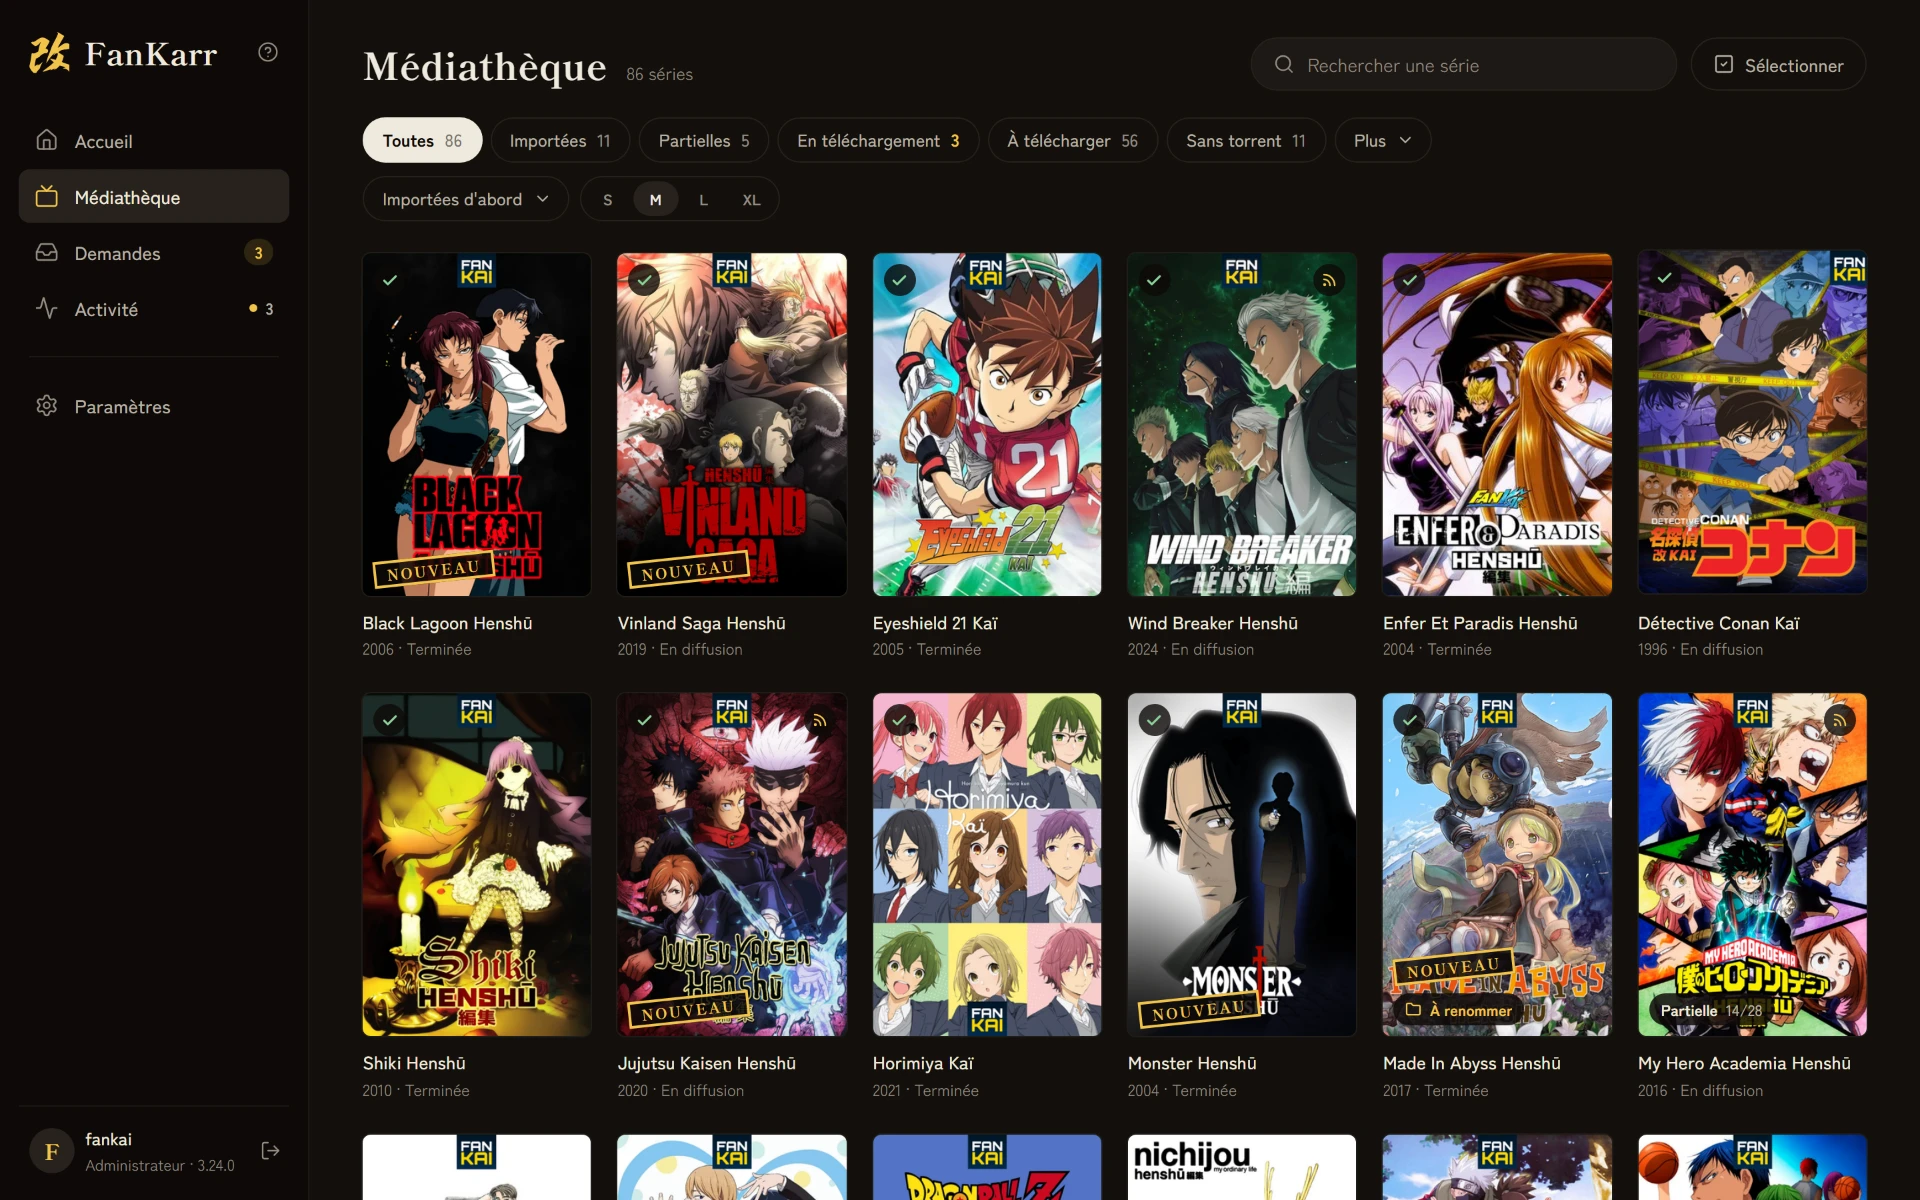Click the Accueil home icon
The height and width of the screenshot is (1200, 1920).
47,140
